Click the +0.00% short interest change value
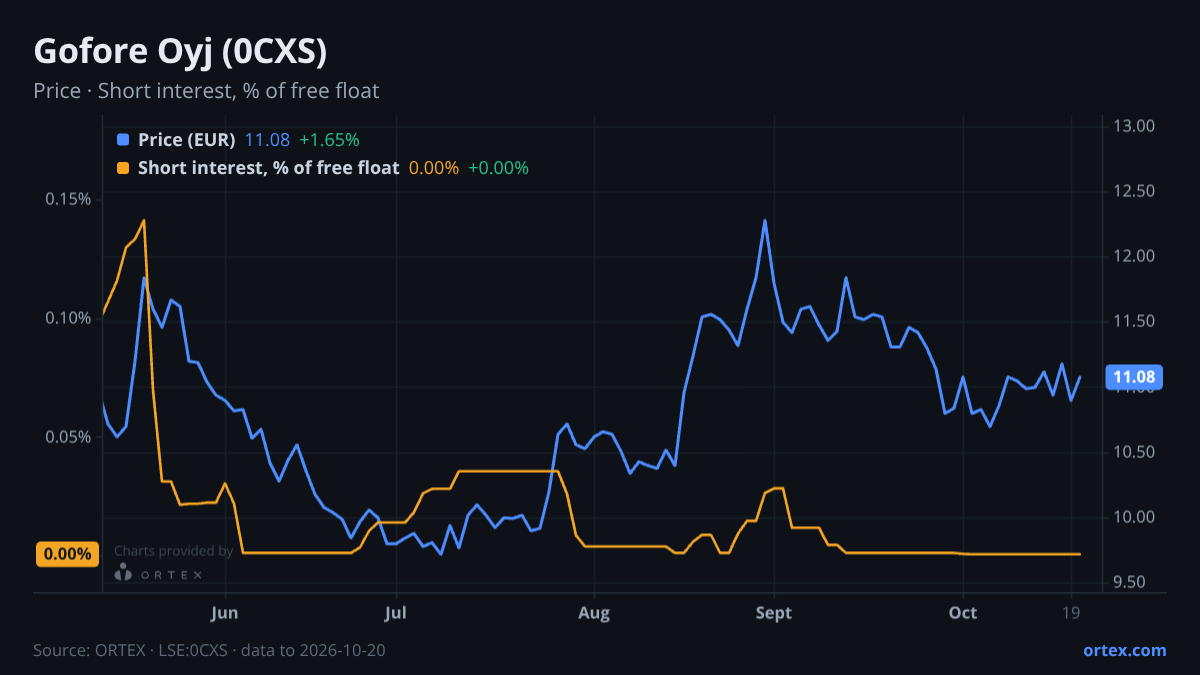The width and height of the screenshot is (1200, 675). tap(498, 168)
